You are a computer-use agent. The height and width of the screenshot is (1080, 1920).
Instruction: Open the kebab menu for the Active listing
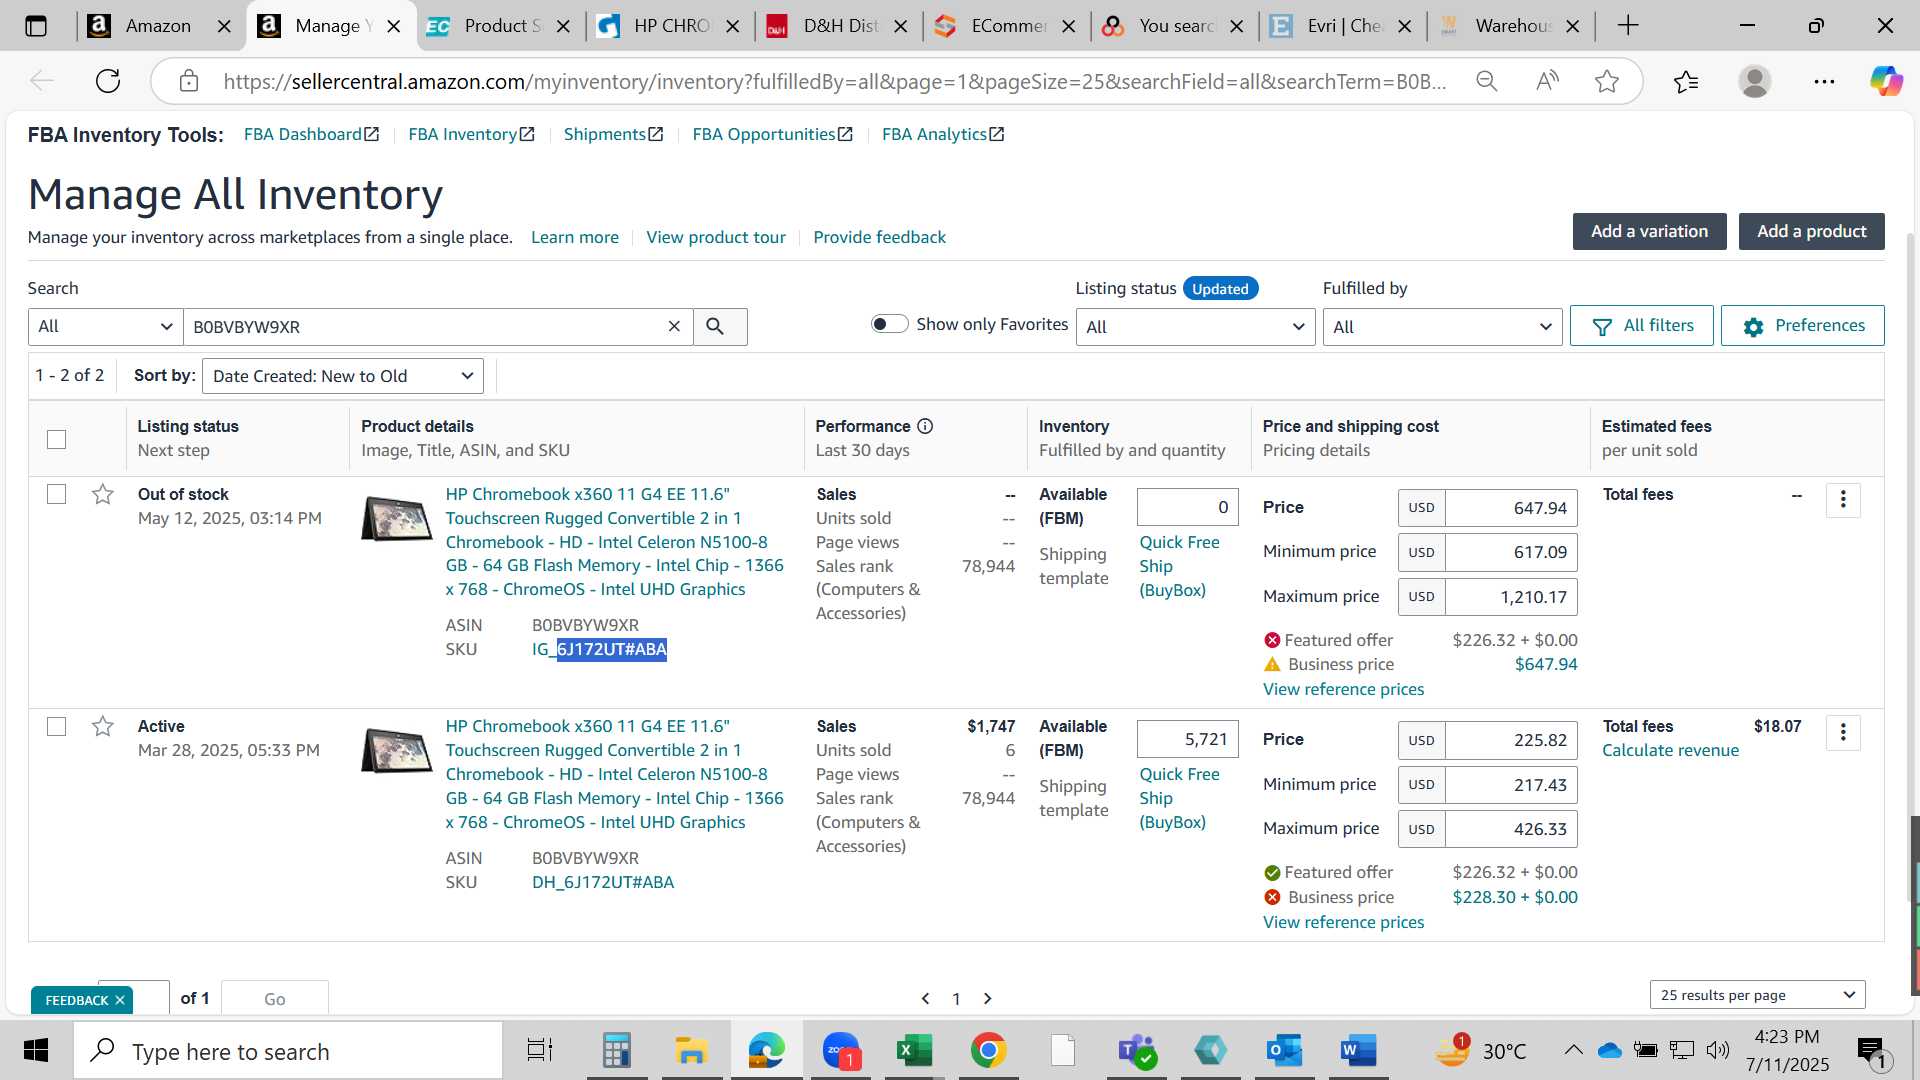1843,732
